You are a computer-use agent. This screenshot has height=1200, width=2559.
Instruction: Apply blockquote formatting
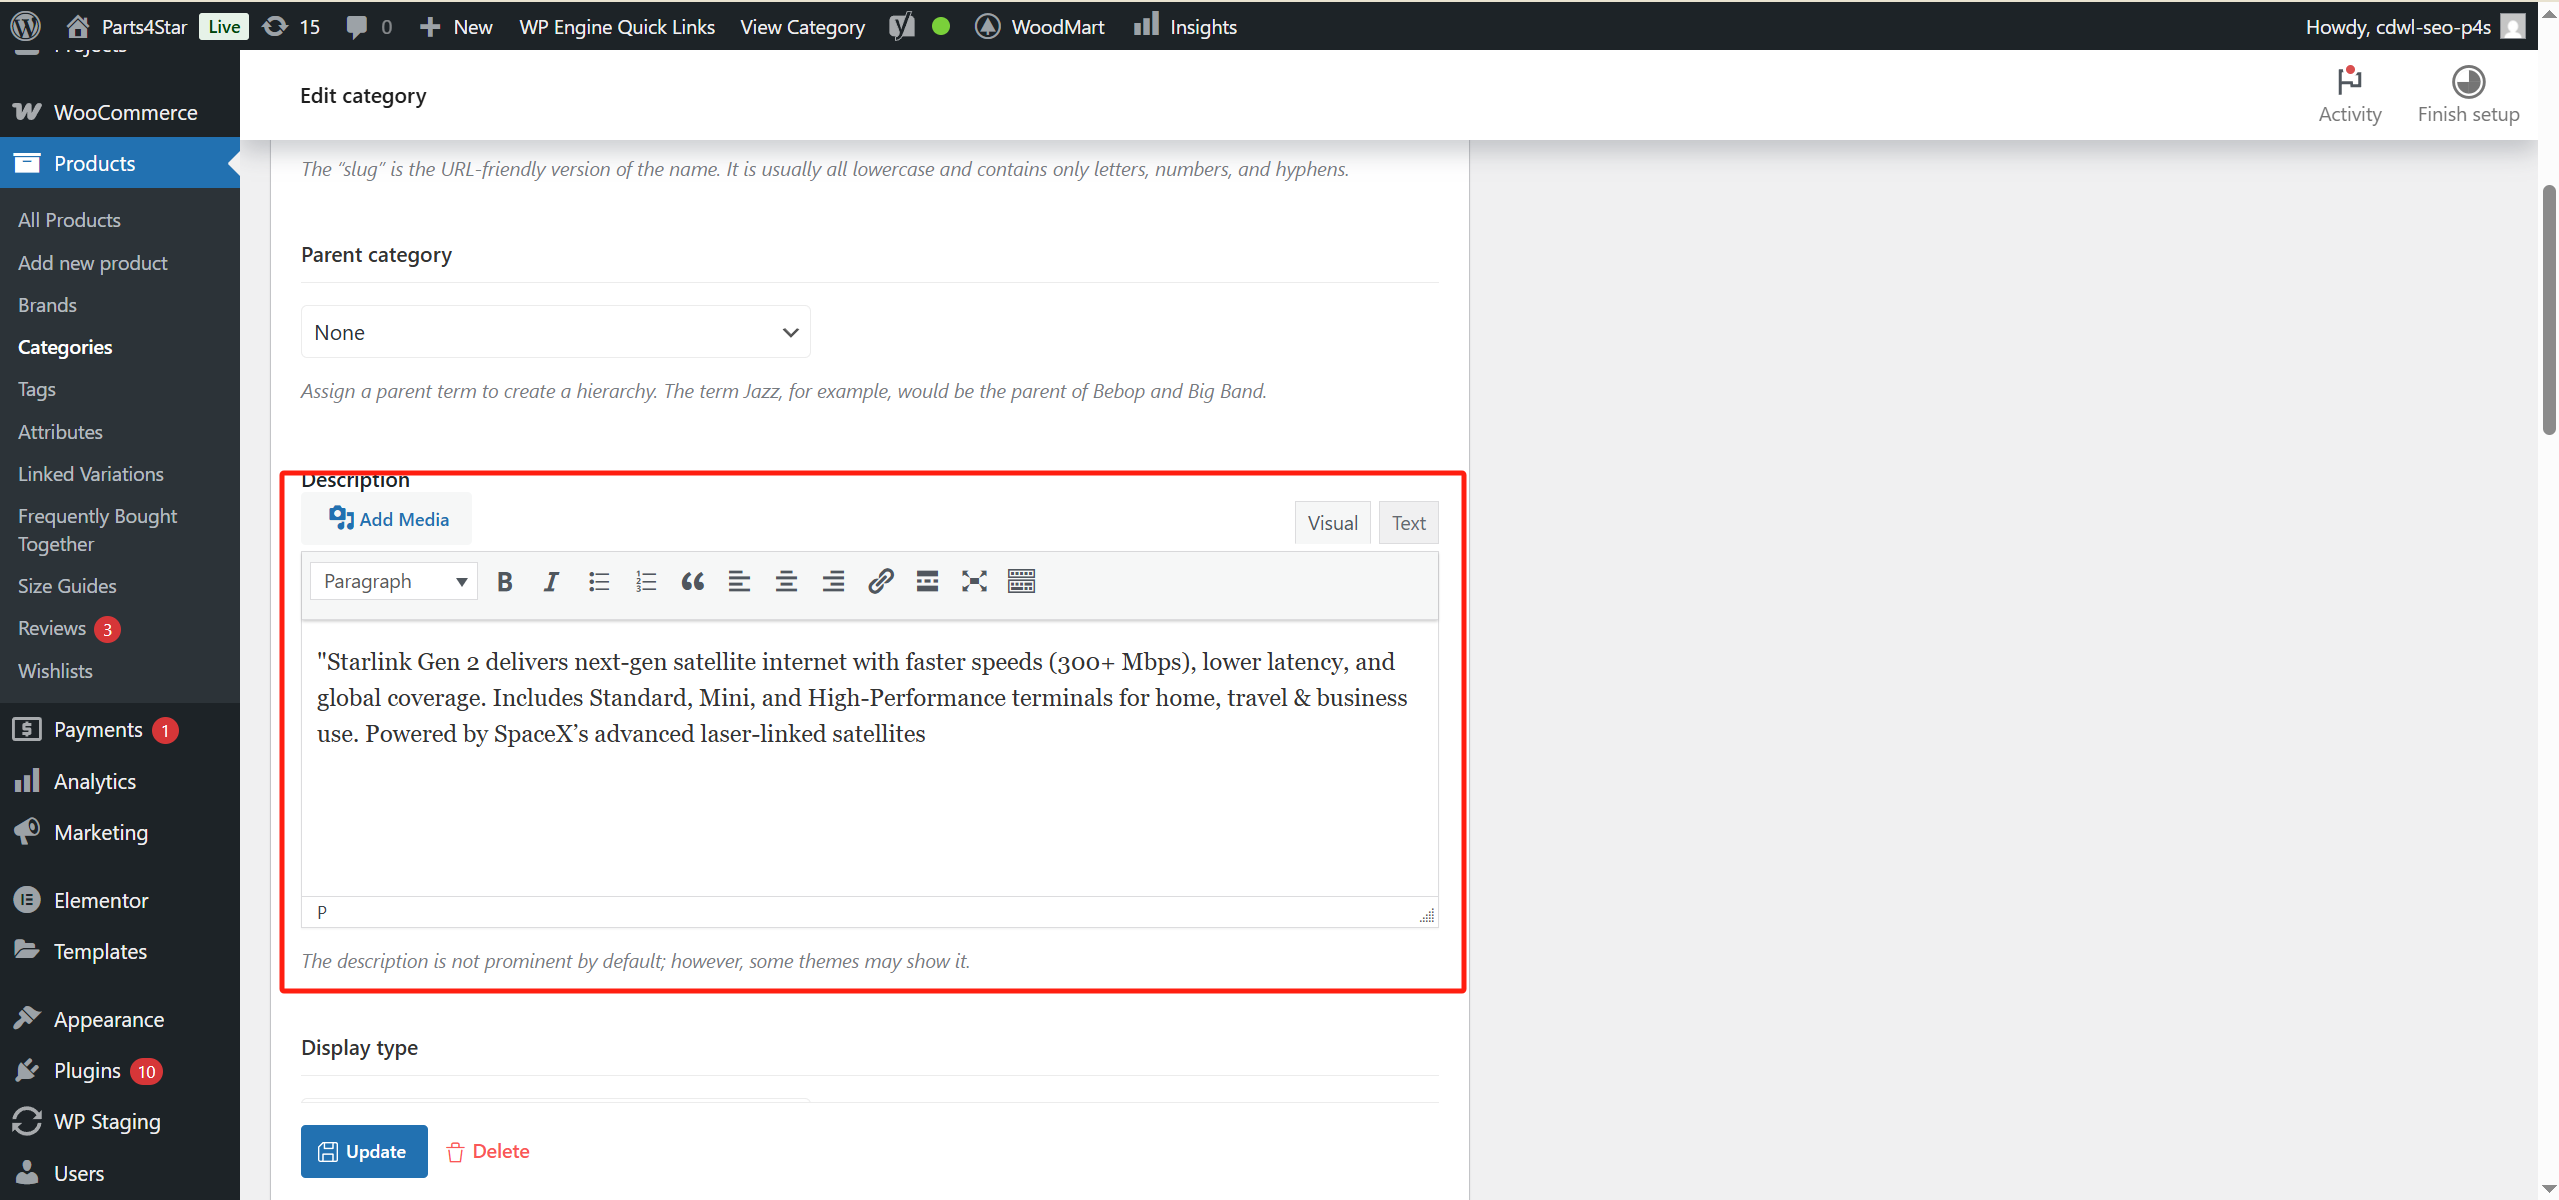692,582
